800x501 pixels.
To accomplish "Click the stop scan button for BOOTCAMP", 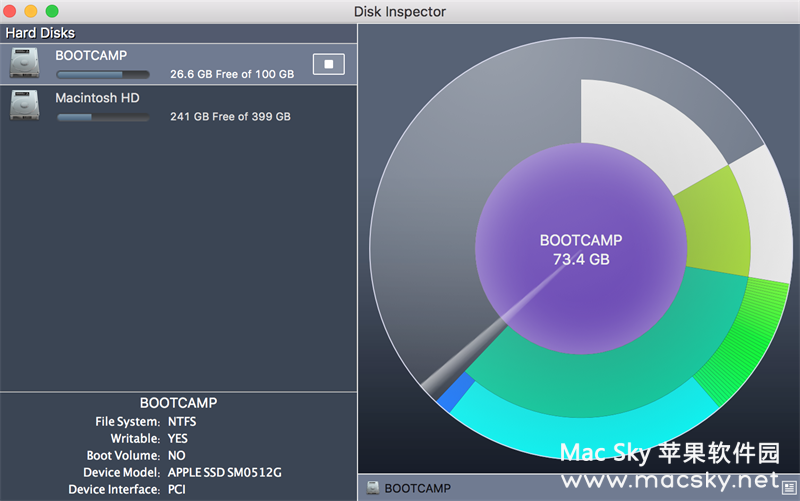I will (x=329, y=64).
